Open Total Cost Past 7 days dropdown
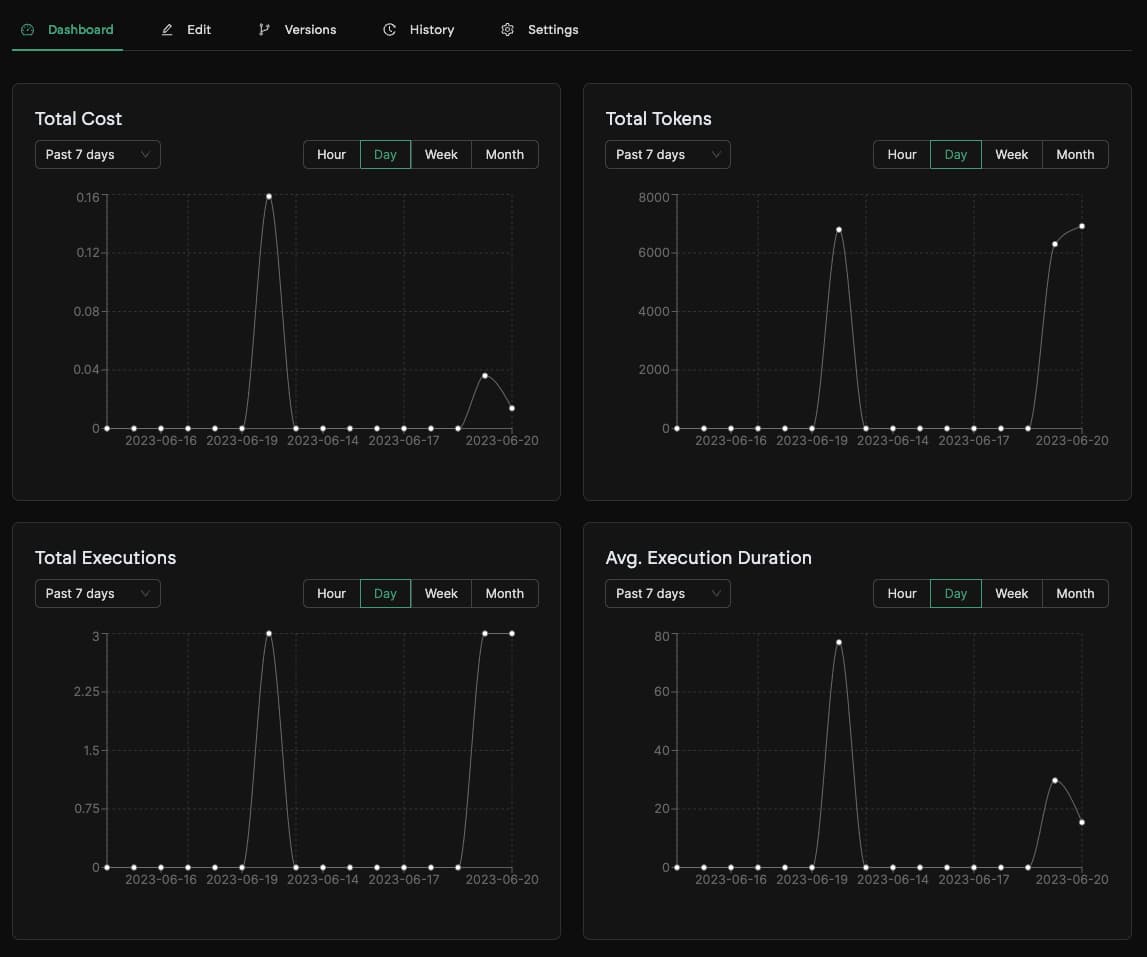The image size is (1147, 957). point(98,155)
